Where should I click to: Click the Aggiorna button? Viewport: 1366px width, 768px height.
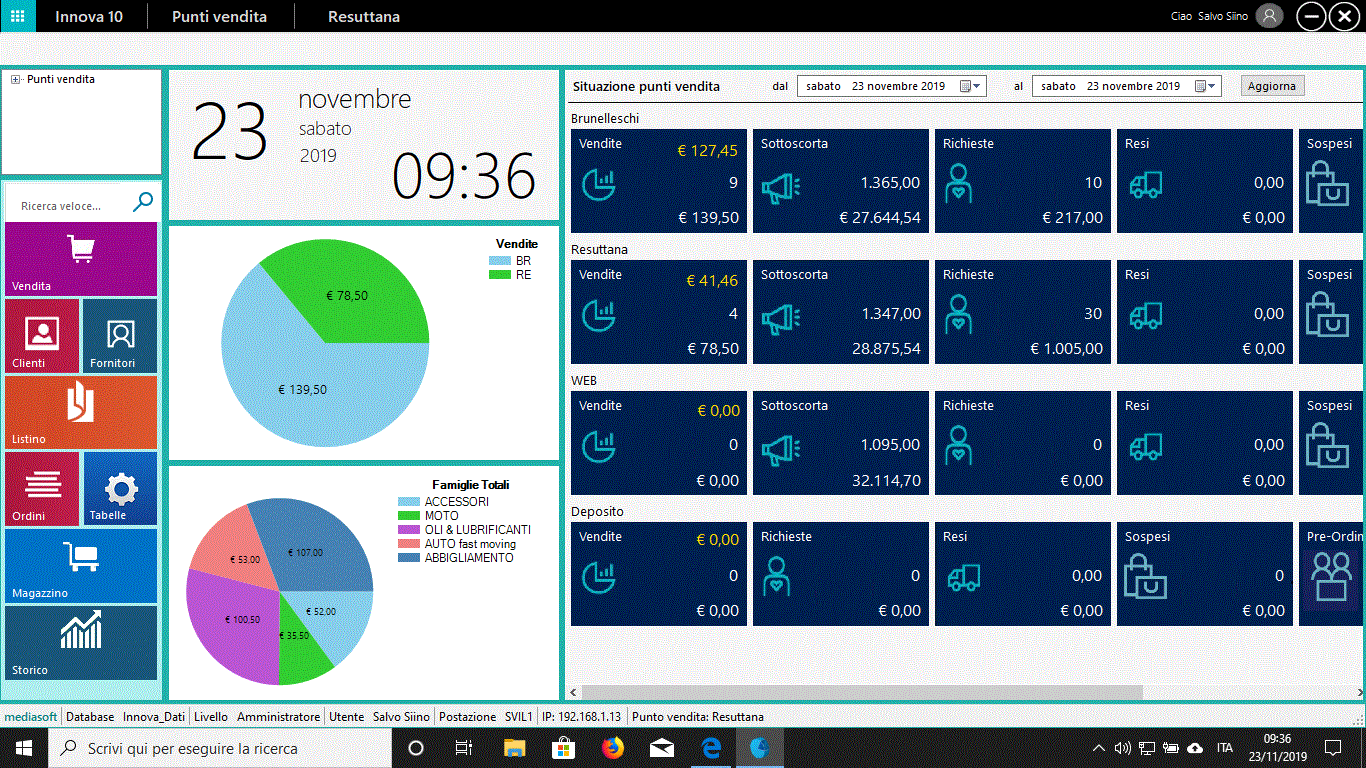(x=1272, y=86)
